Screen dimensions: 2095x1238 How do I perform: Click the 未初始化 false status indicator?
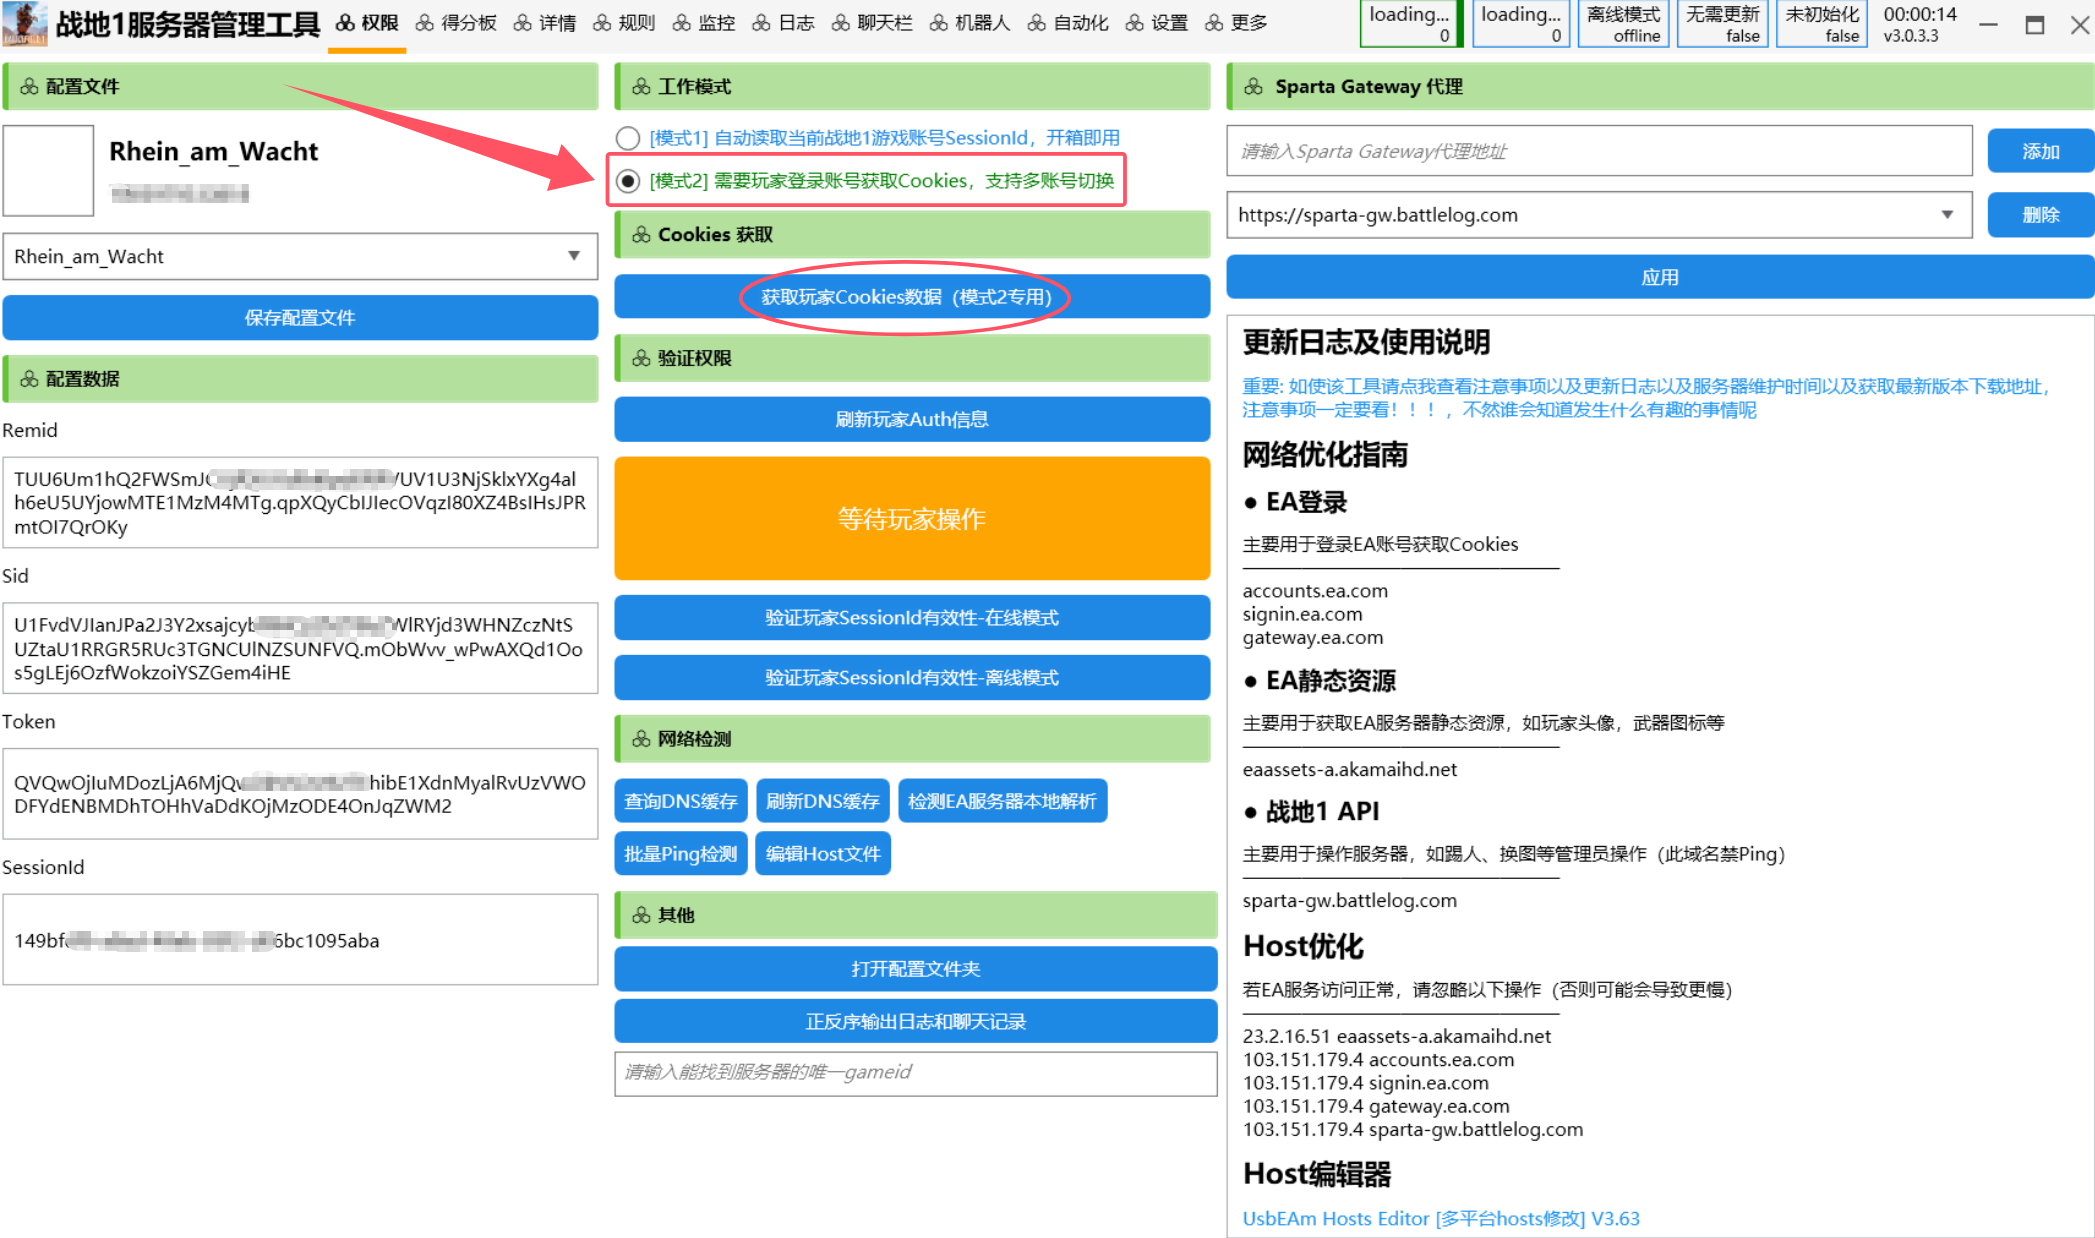click(x=1822, y=24)
